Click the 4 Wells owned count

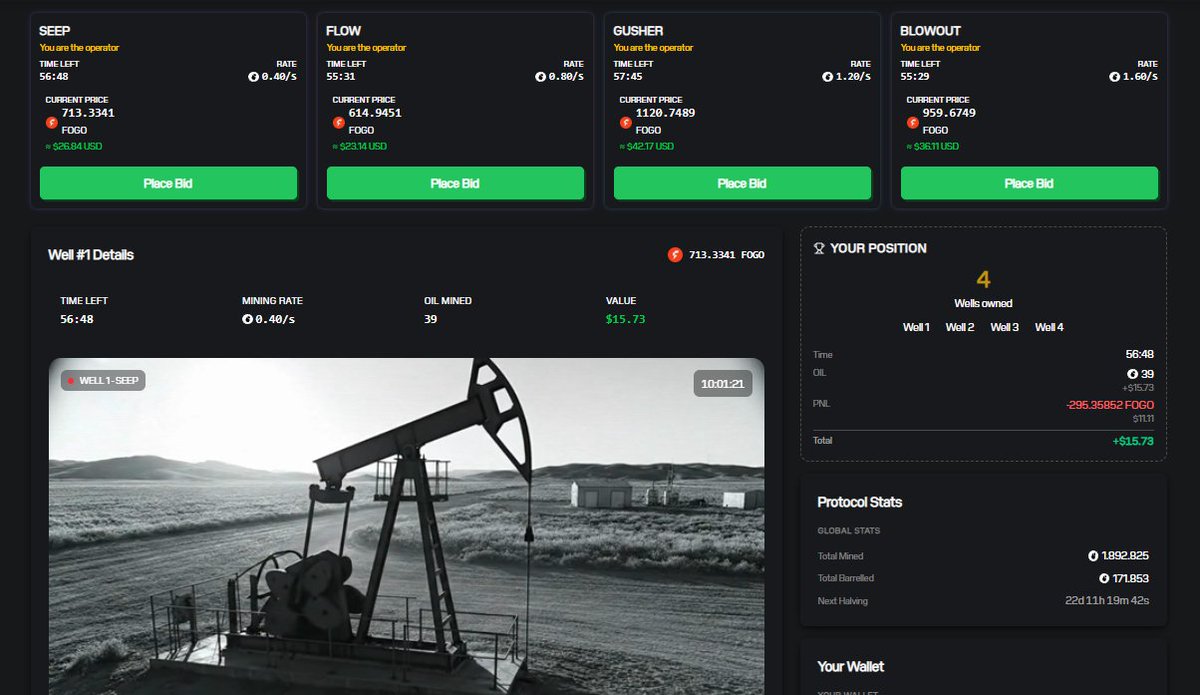[x=983, y=281]
